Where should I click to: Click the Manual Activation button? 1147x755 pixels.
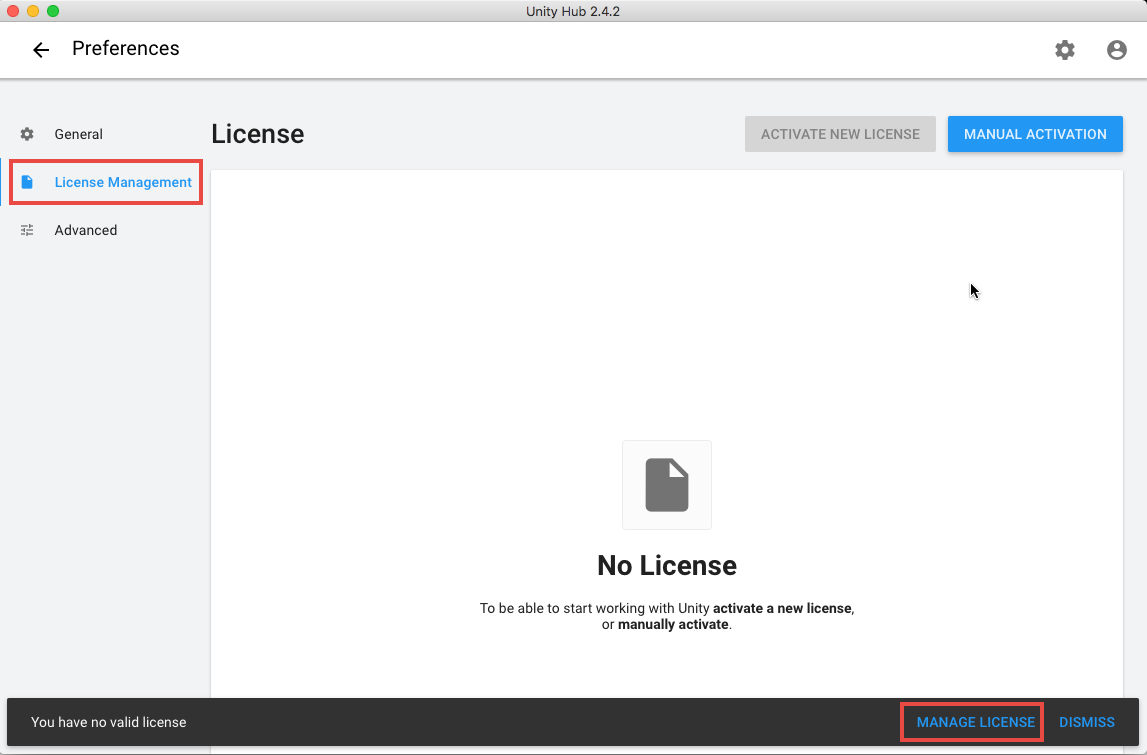pos(1035,134)
